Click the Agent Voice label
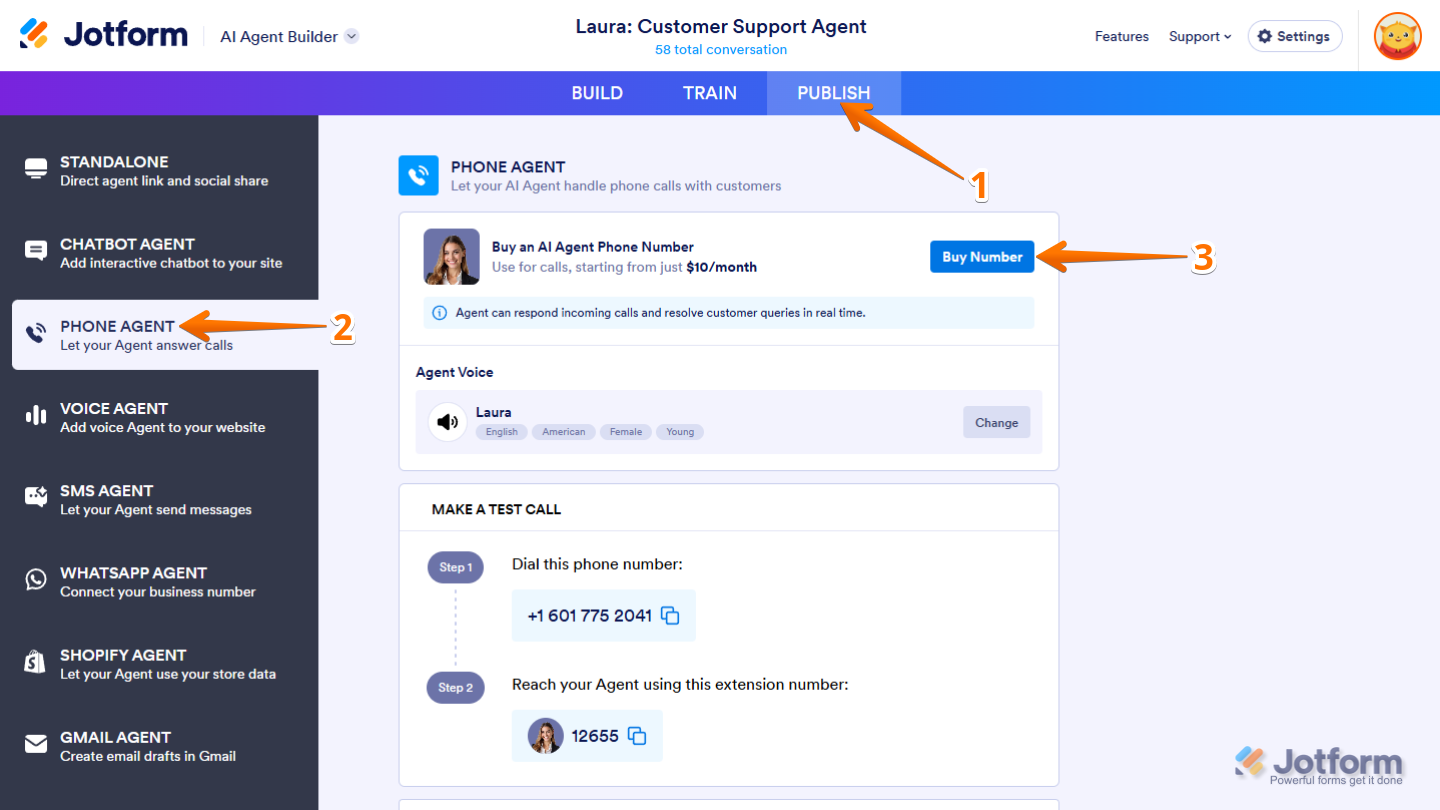This screenshot has width=1440, height=810. (455, 372)
